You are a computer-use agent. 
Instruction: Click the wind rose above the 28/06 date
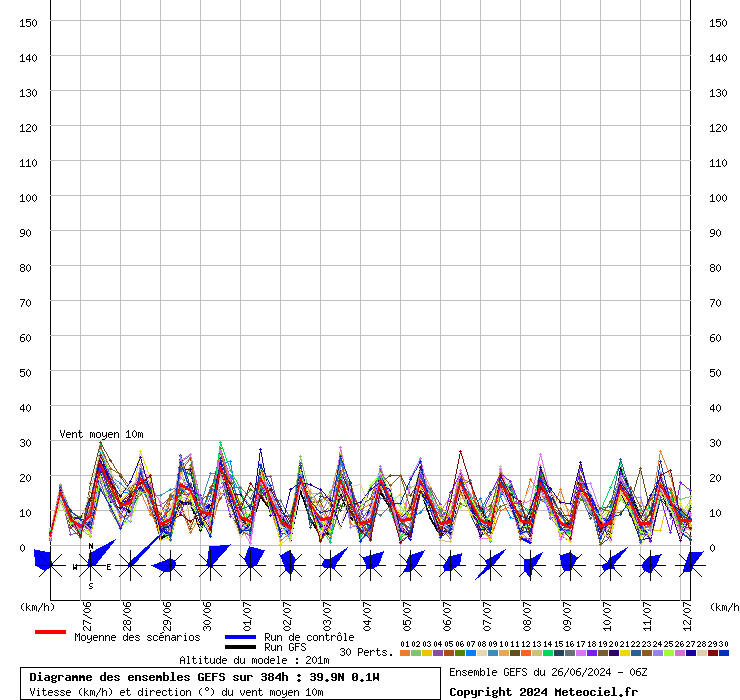[130, 566]
